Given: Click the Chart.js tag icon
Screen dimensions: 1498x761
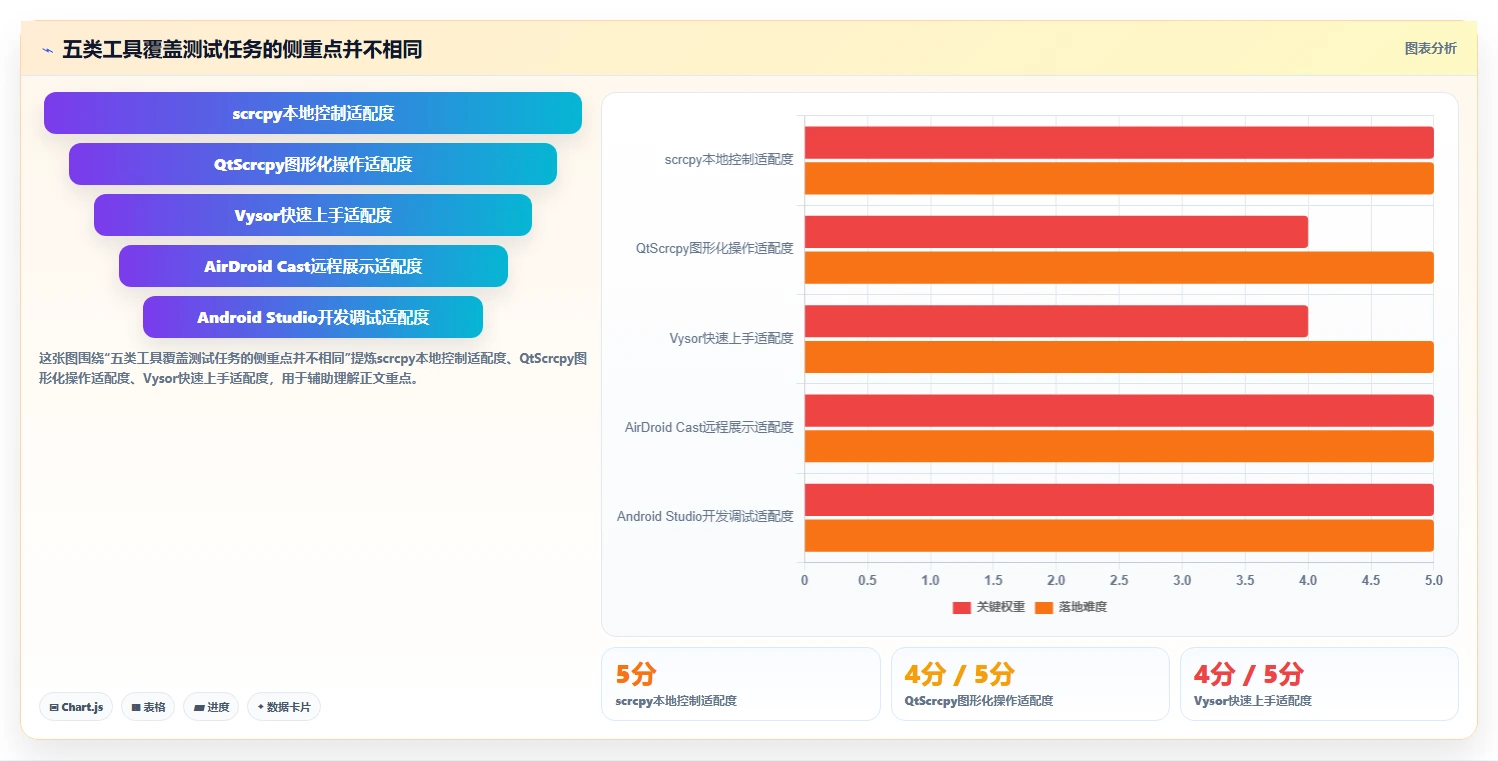Looking at the screenshot, I should (54, 707).
